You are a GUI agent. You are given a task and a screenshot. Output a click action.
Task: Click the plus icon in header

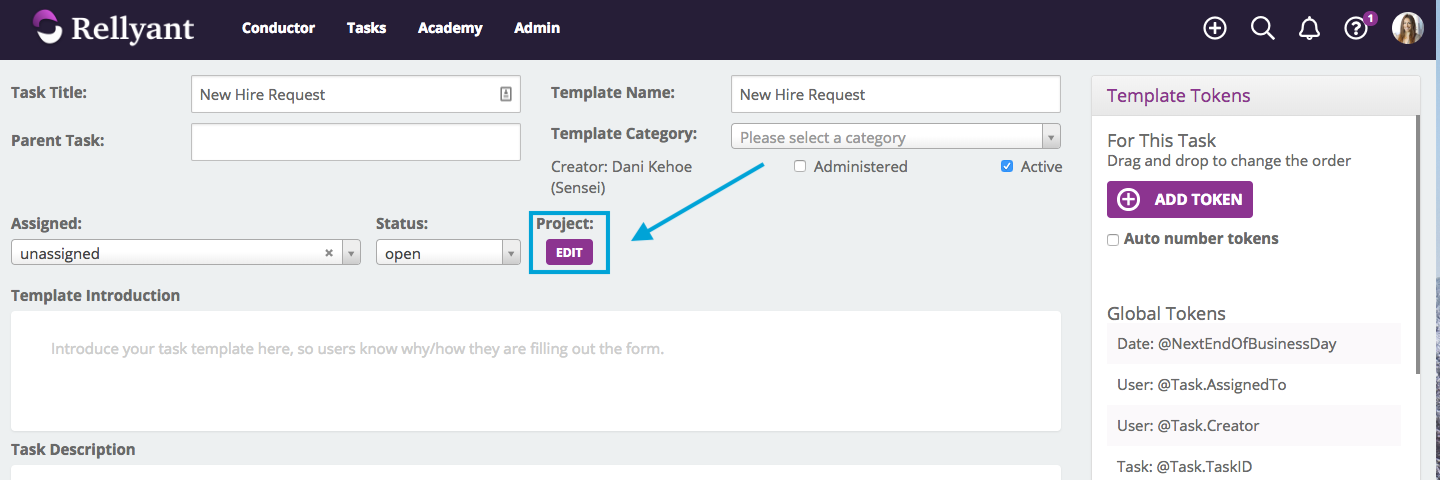pos(1214,28)
